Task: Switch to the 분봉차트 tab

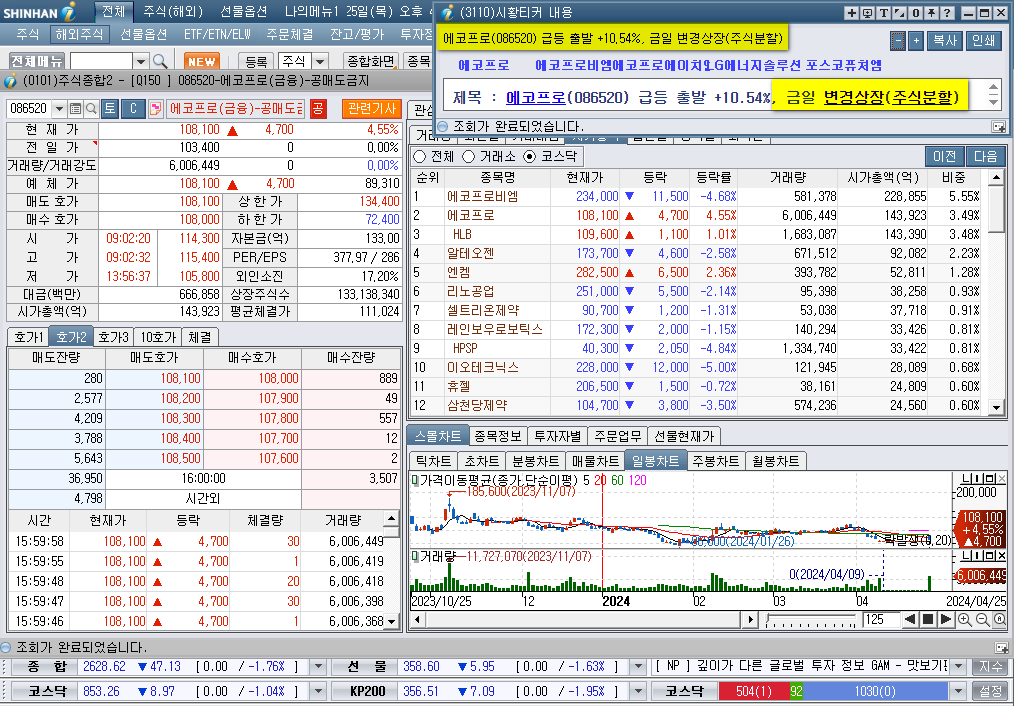Action: coord(535,461)
